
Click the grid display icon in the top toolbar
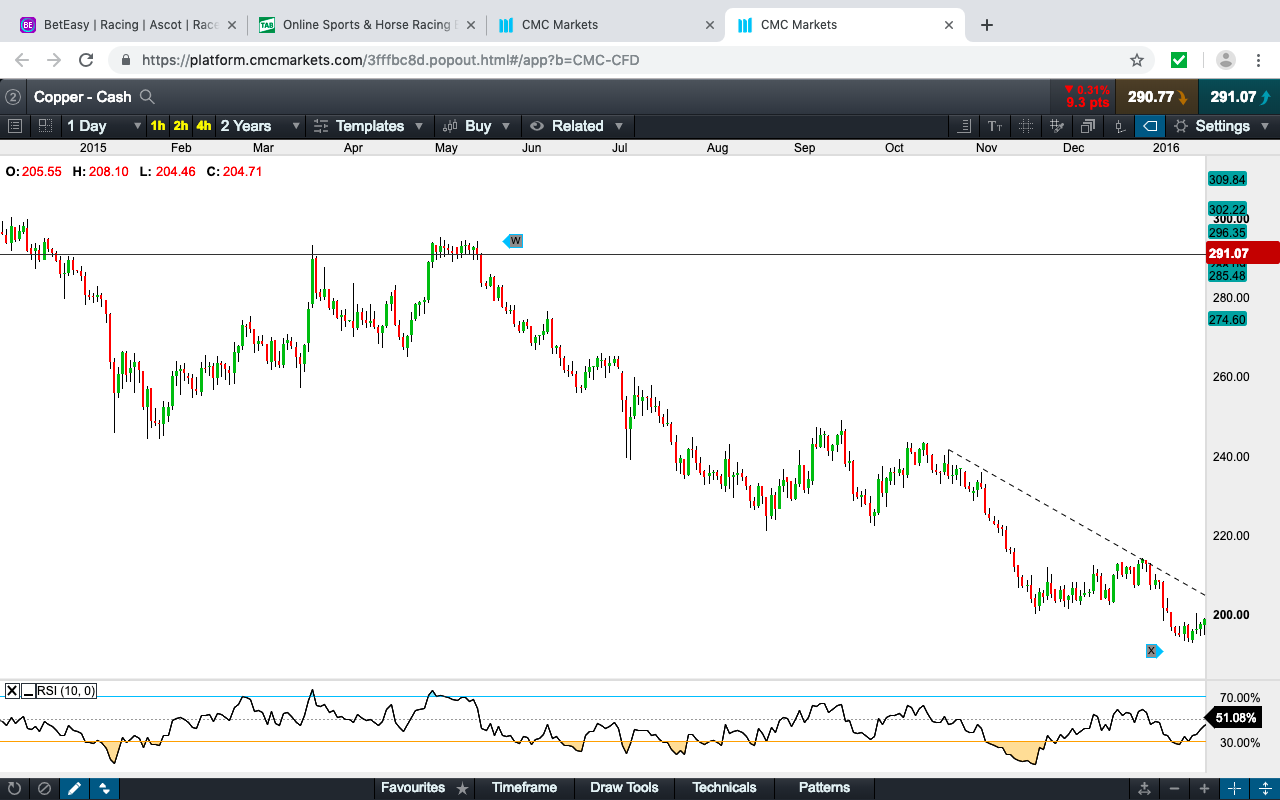(1025, 126)
